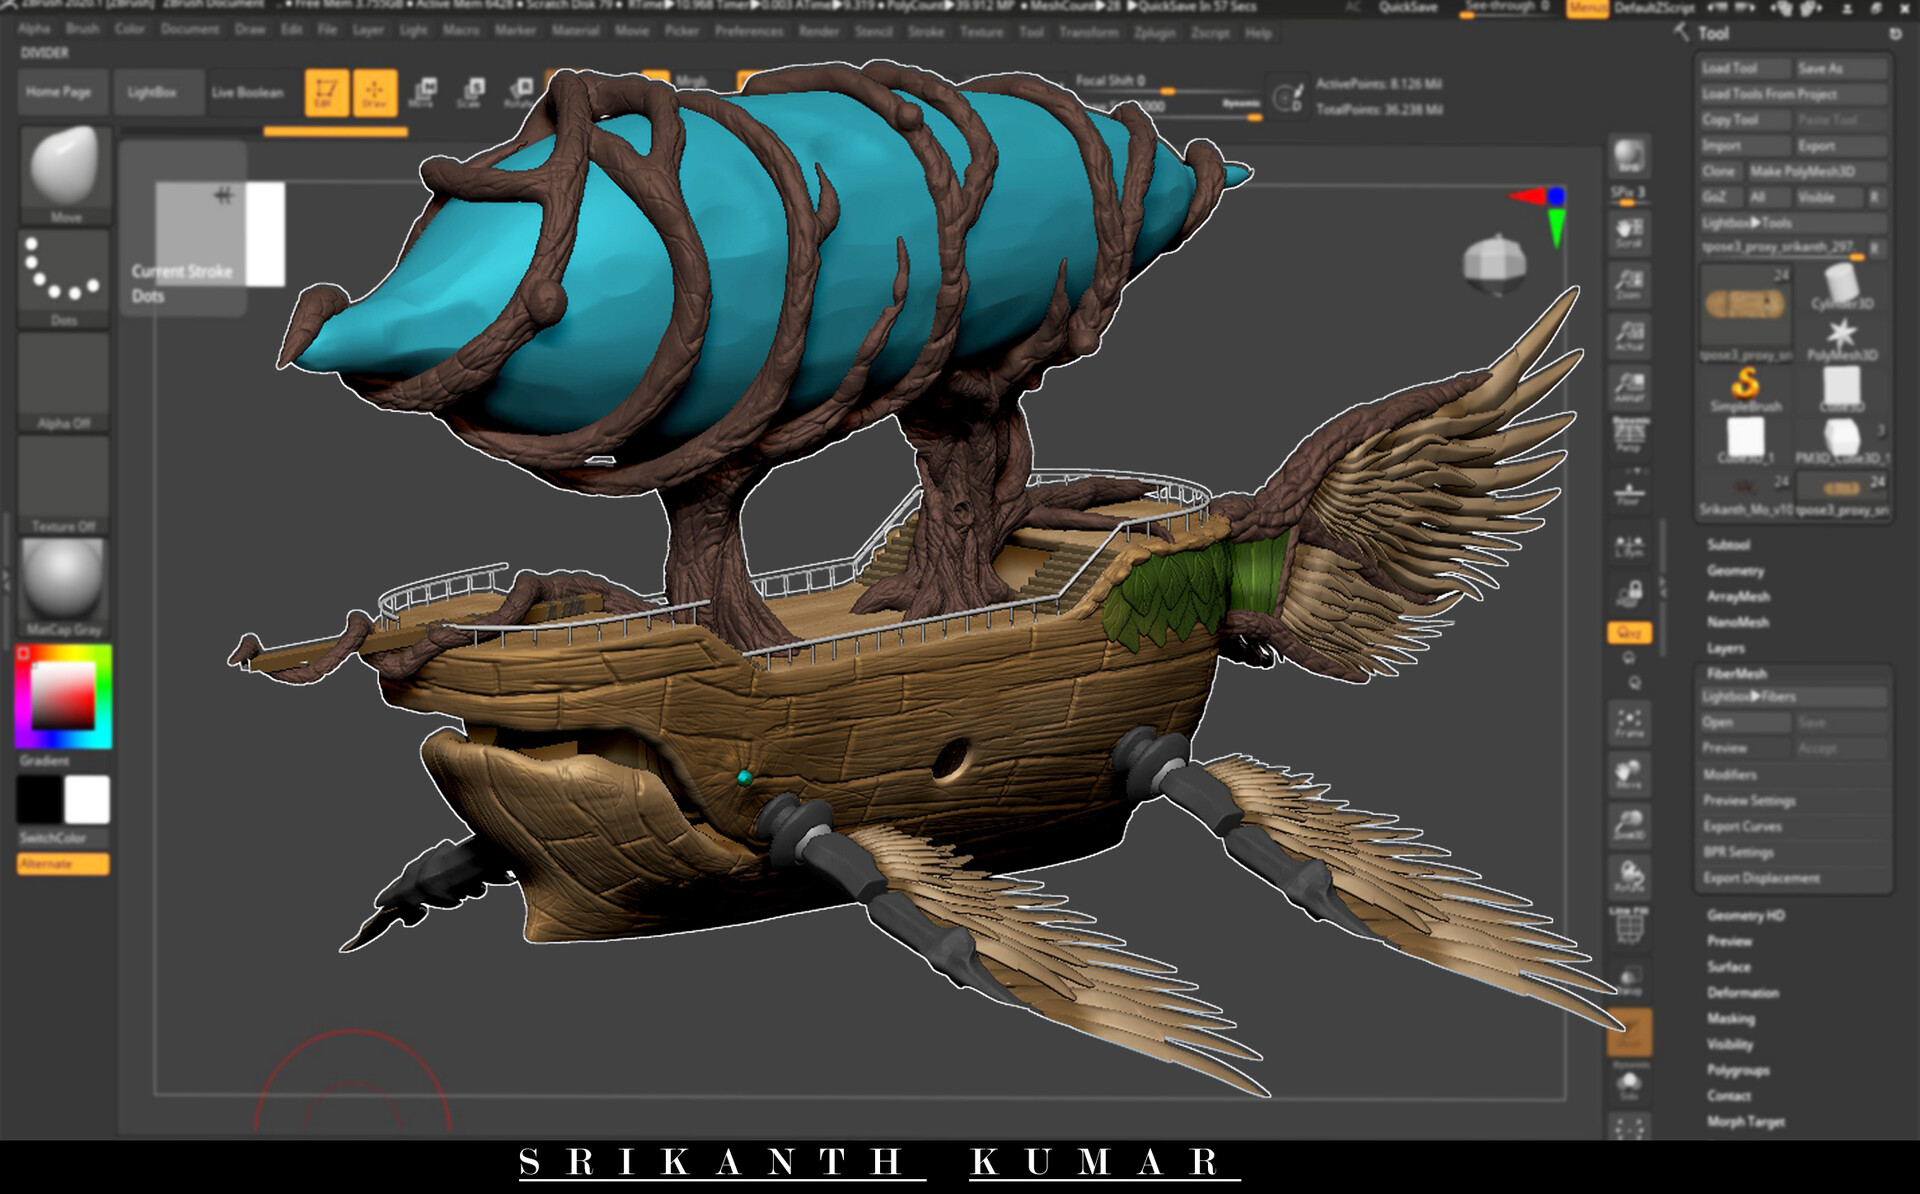
Task: Click the Actual size icon
Action: 1629,336
